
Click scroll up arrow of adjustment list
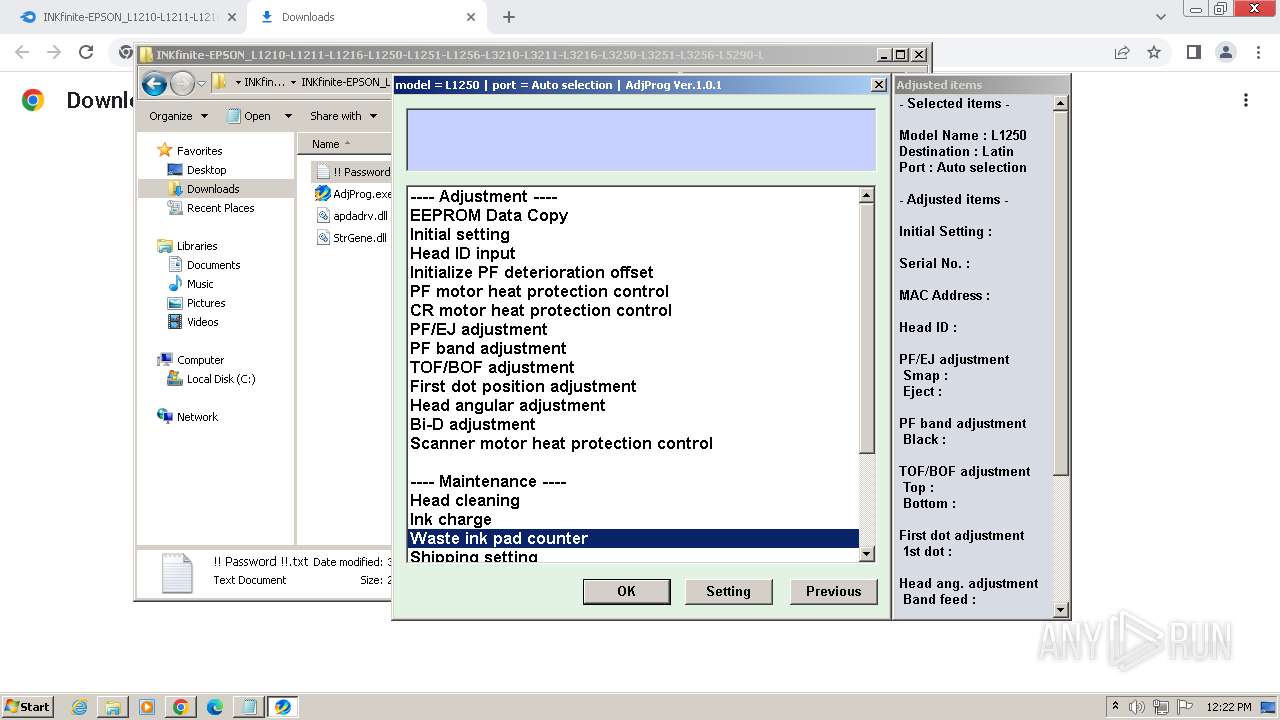pos(867,195)
